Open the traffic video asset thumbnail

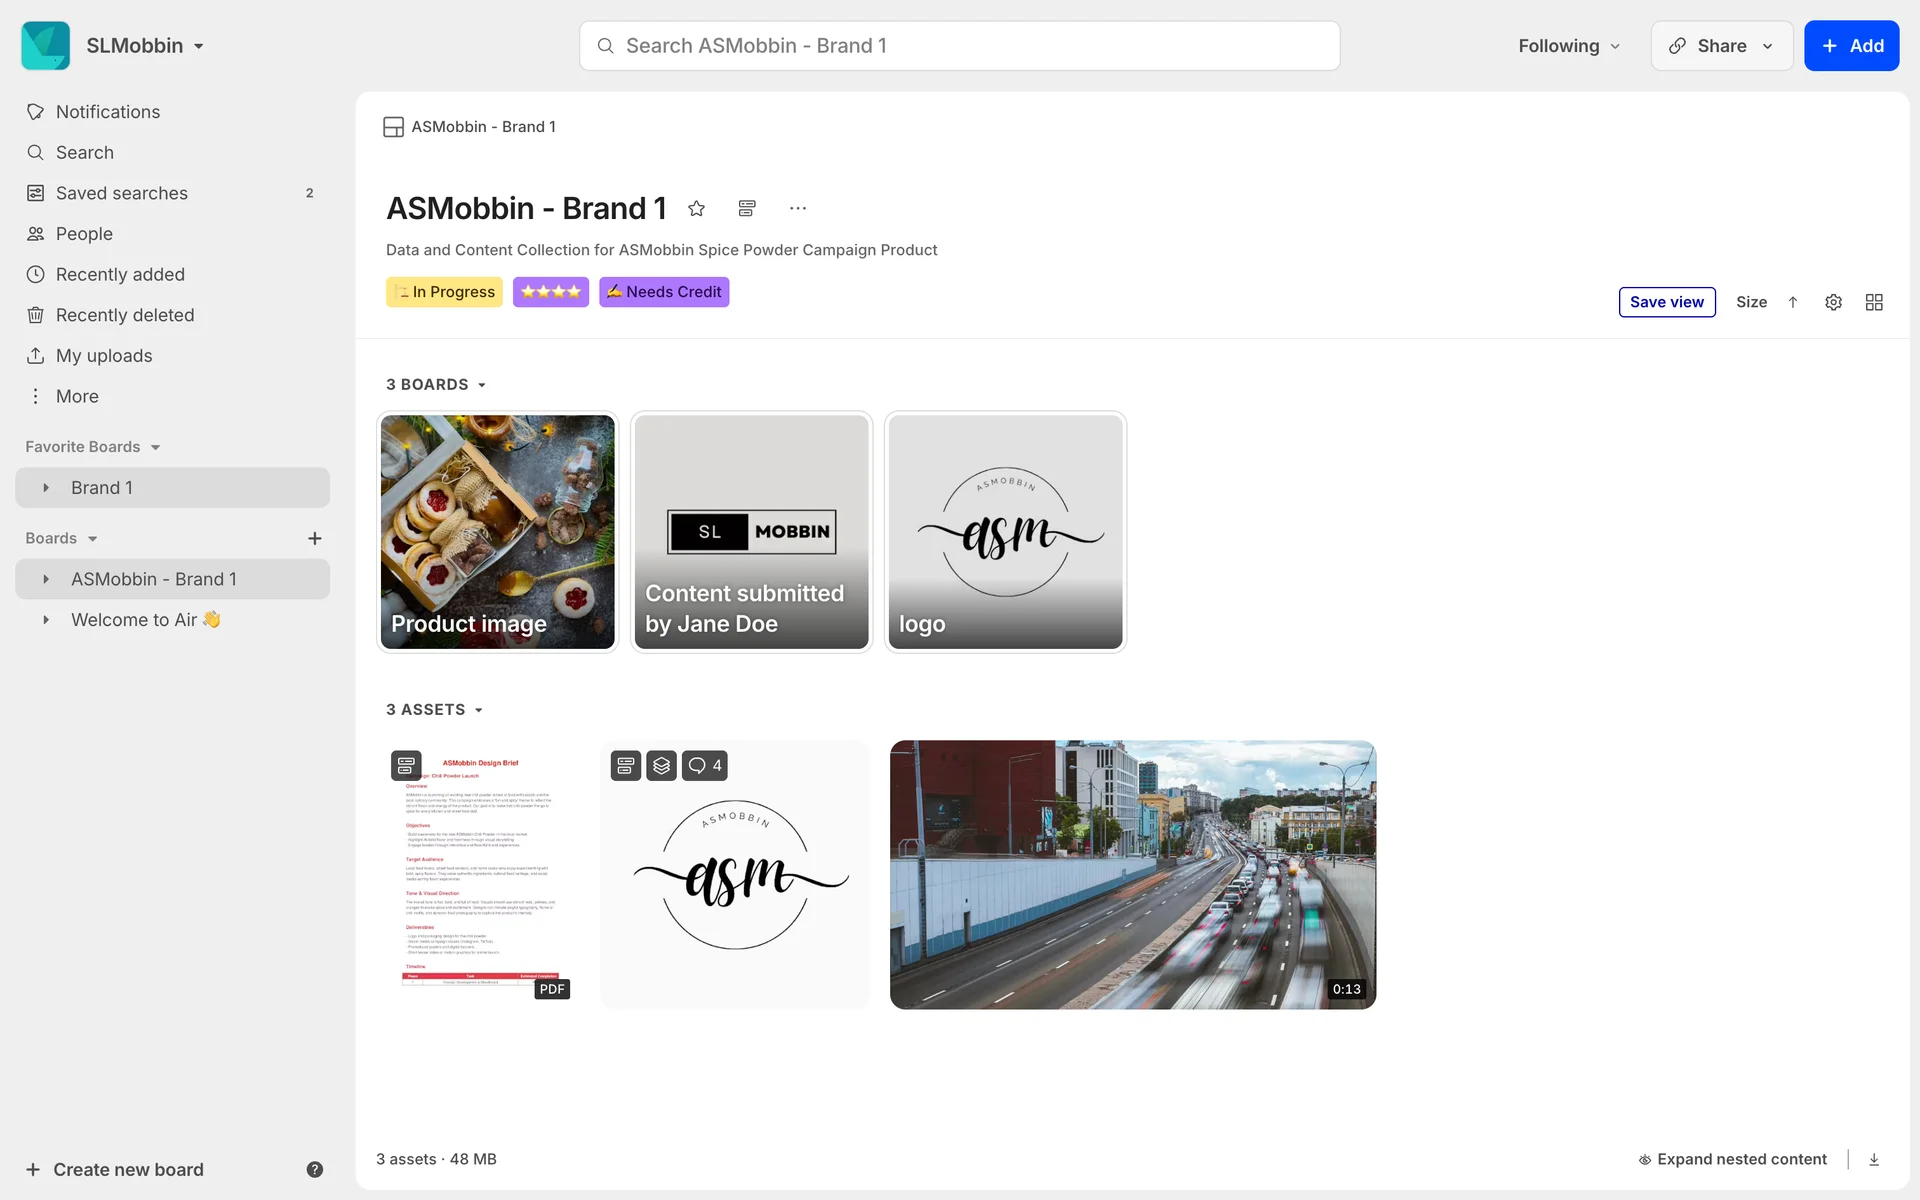tap(1132, 874)
